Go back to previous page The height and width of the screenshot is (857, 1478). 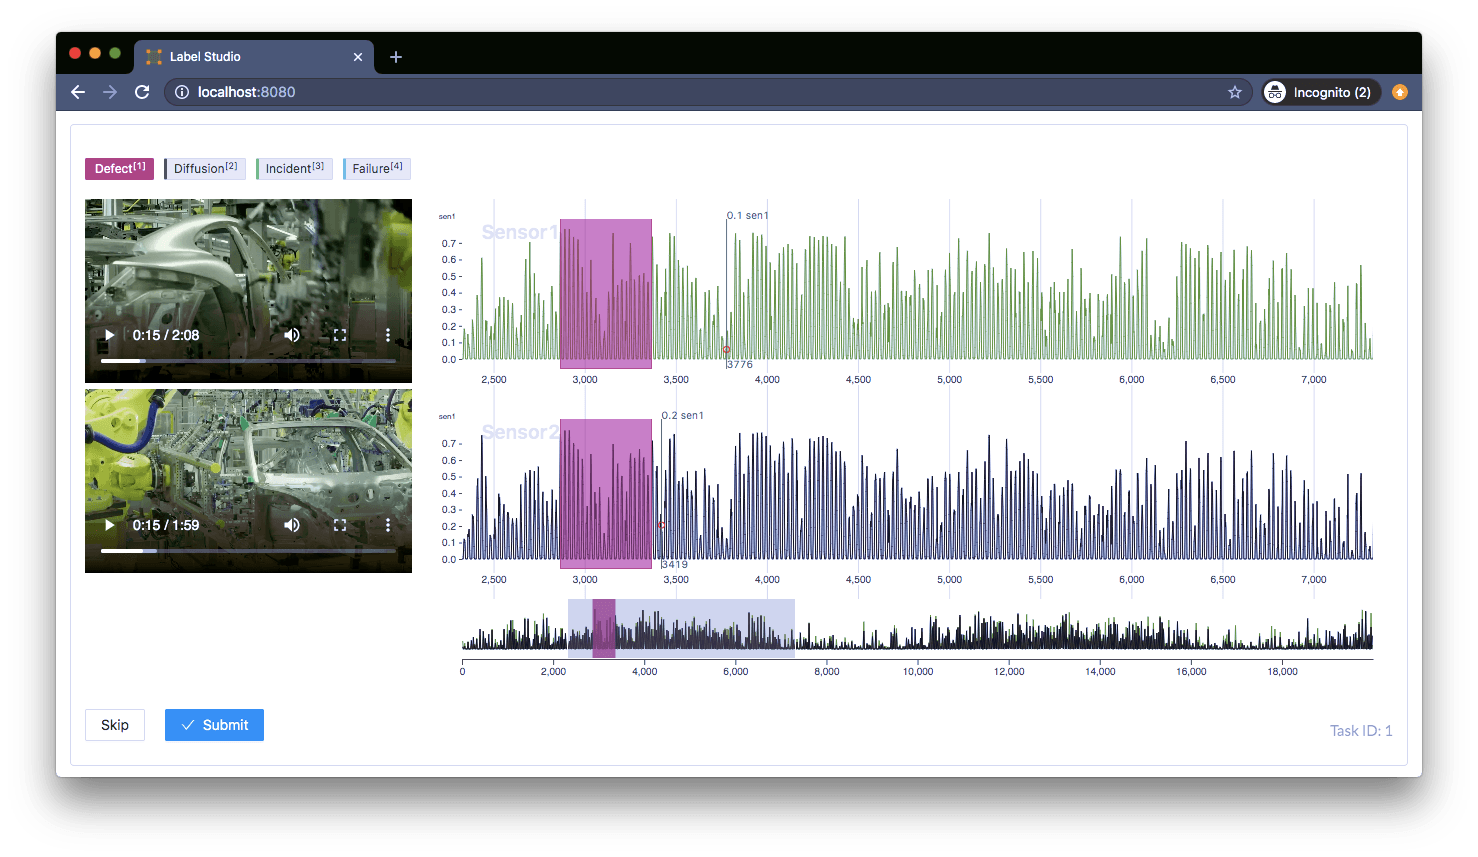point(78,92)
